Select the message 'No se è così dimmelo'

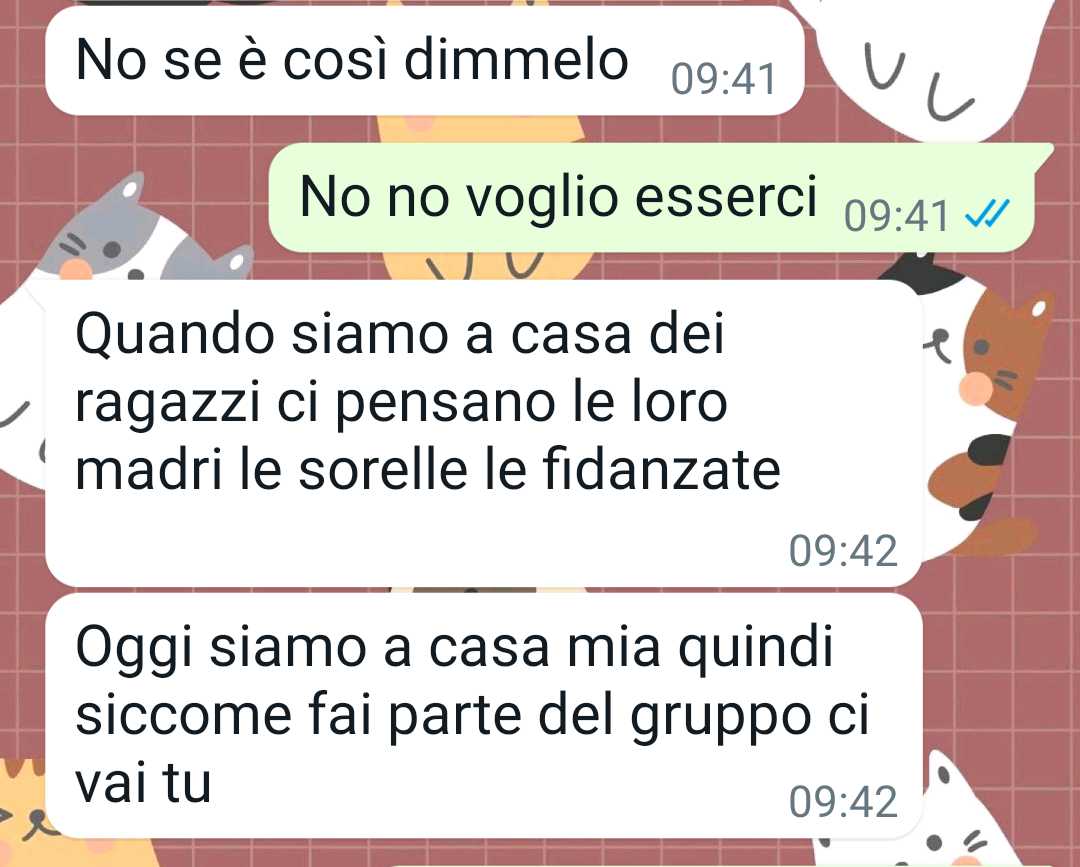(x=425, y=61)
